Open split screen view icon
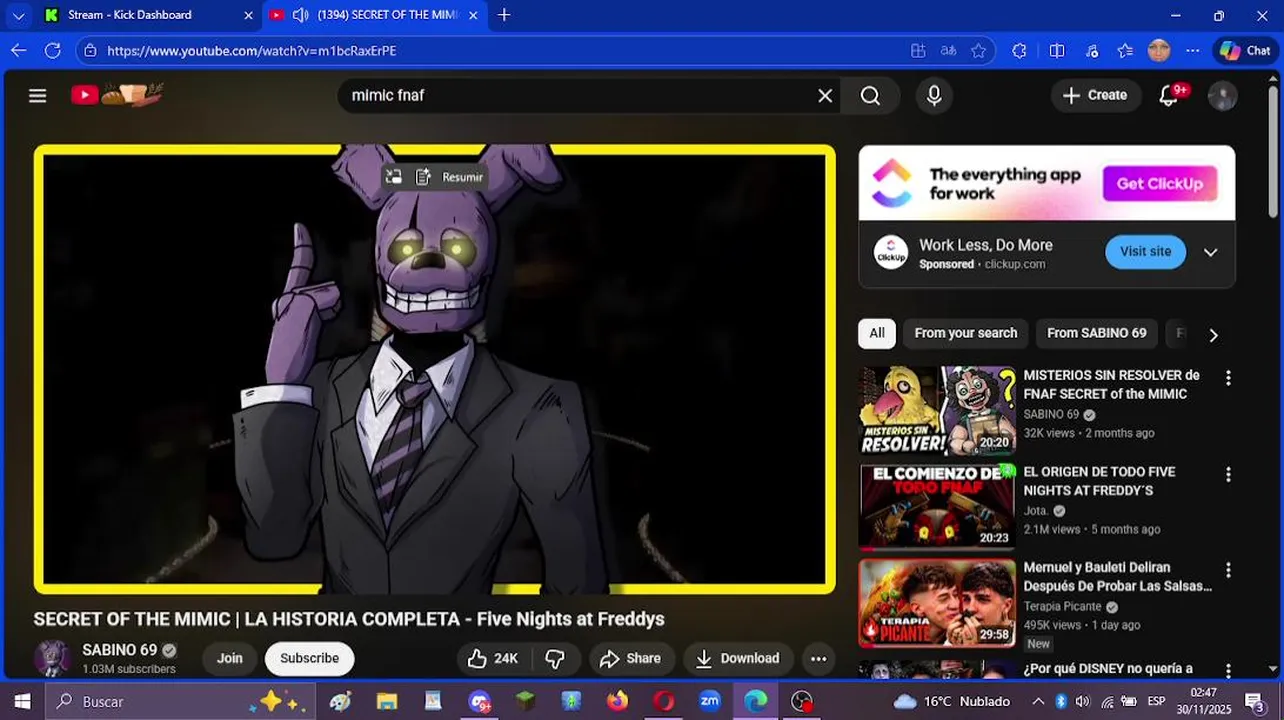This screenshot has height=720, width=1284. point(1057,50)
